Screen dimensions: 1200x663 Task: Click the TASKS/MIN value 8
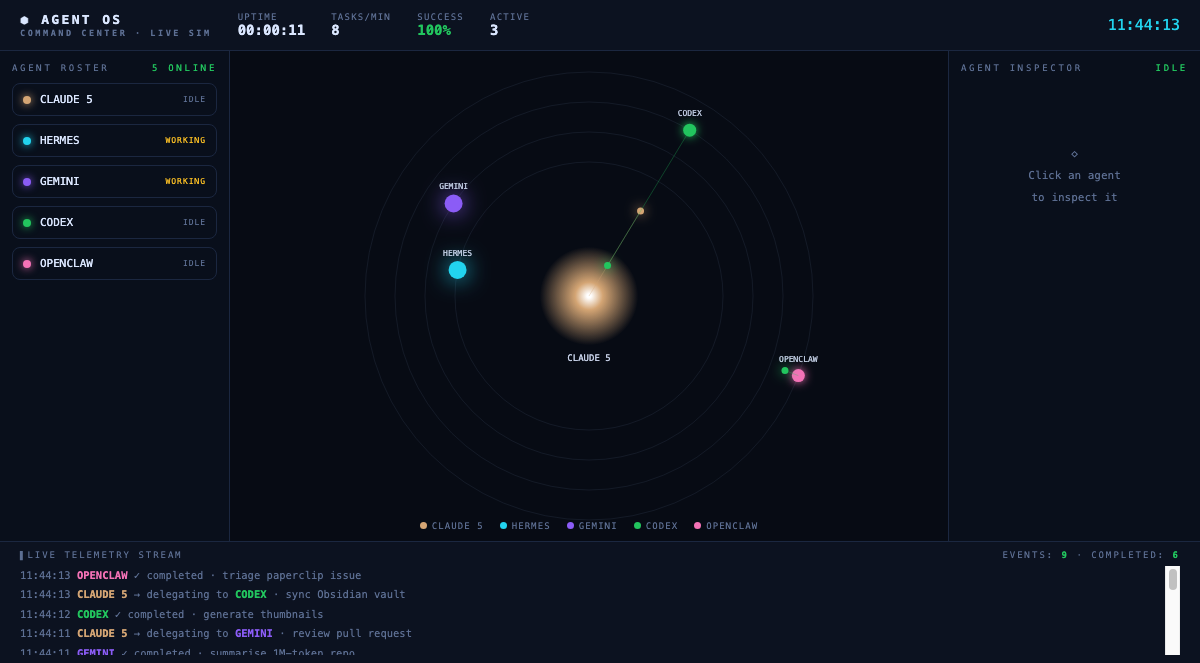pyautogui.click(x=335, y=30)
